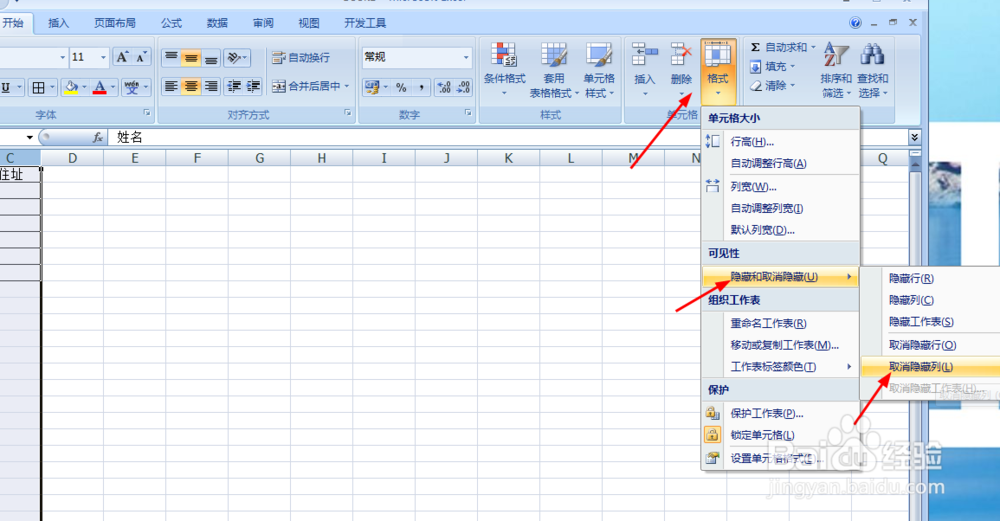Click the Decrease Font Size icon
Viewport: 1000px width, 521px height.
141,57
